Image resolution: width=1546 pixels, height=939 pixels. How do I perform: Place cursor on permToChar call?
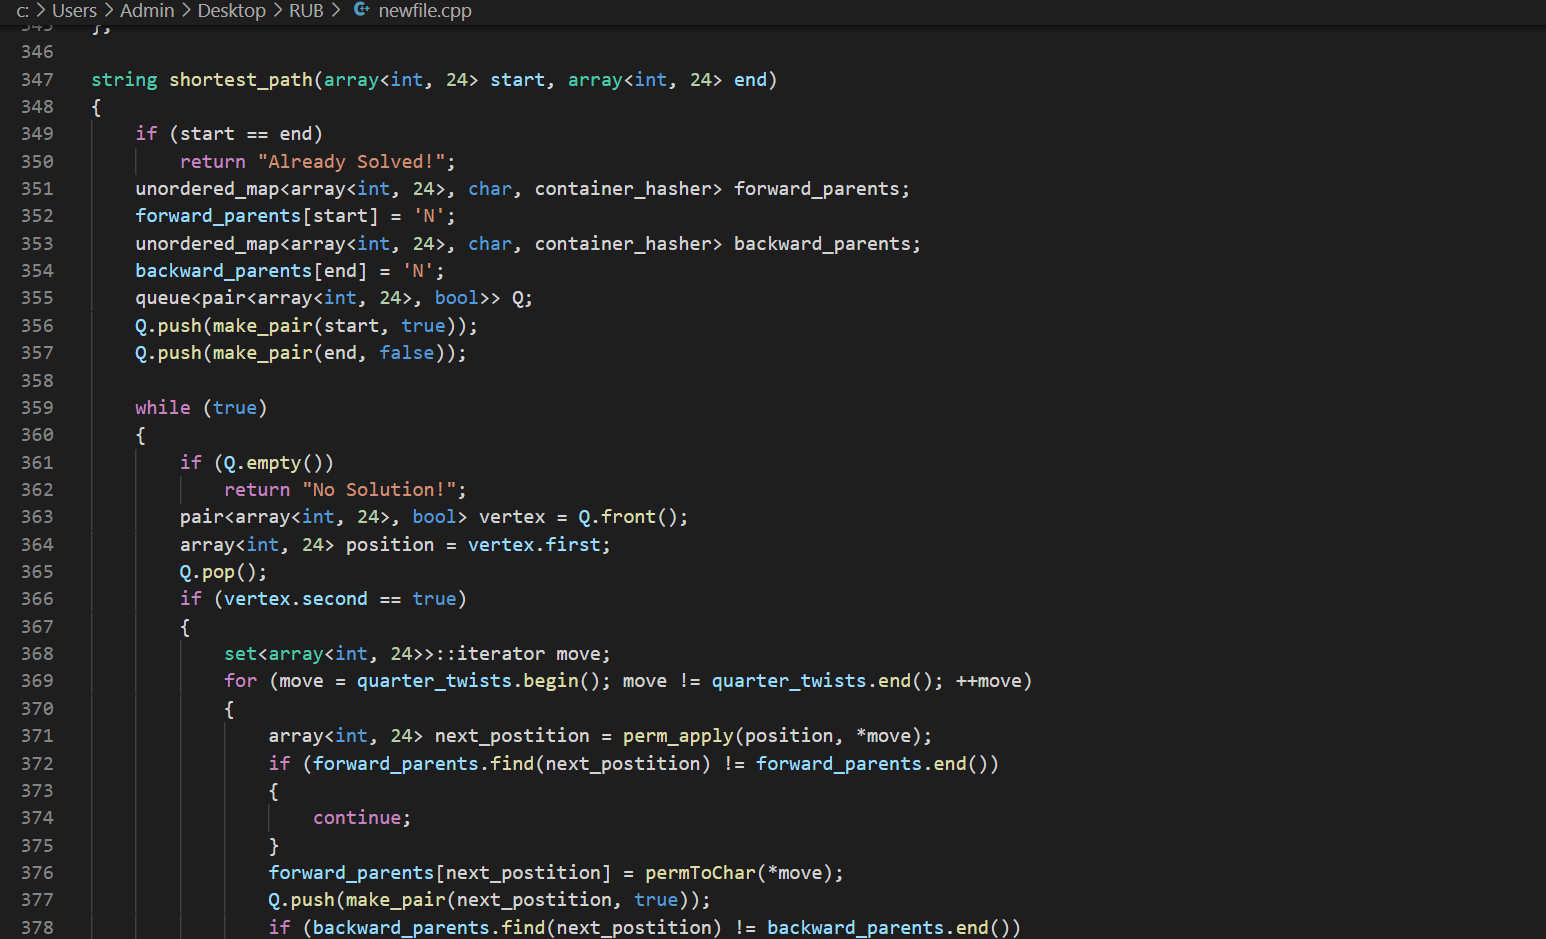[700, 873]
